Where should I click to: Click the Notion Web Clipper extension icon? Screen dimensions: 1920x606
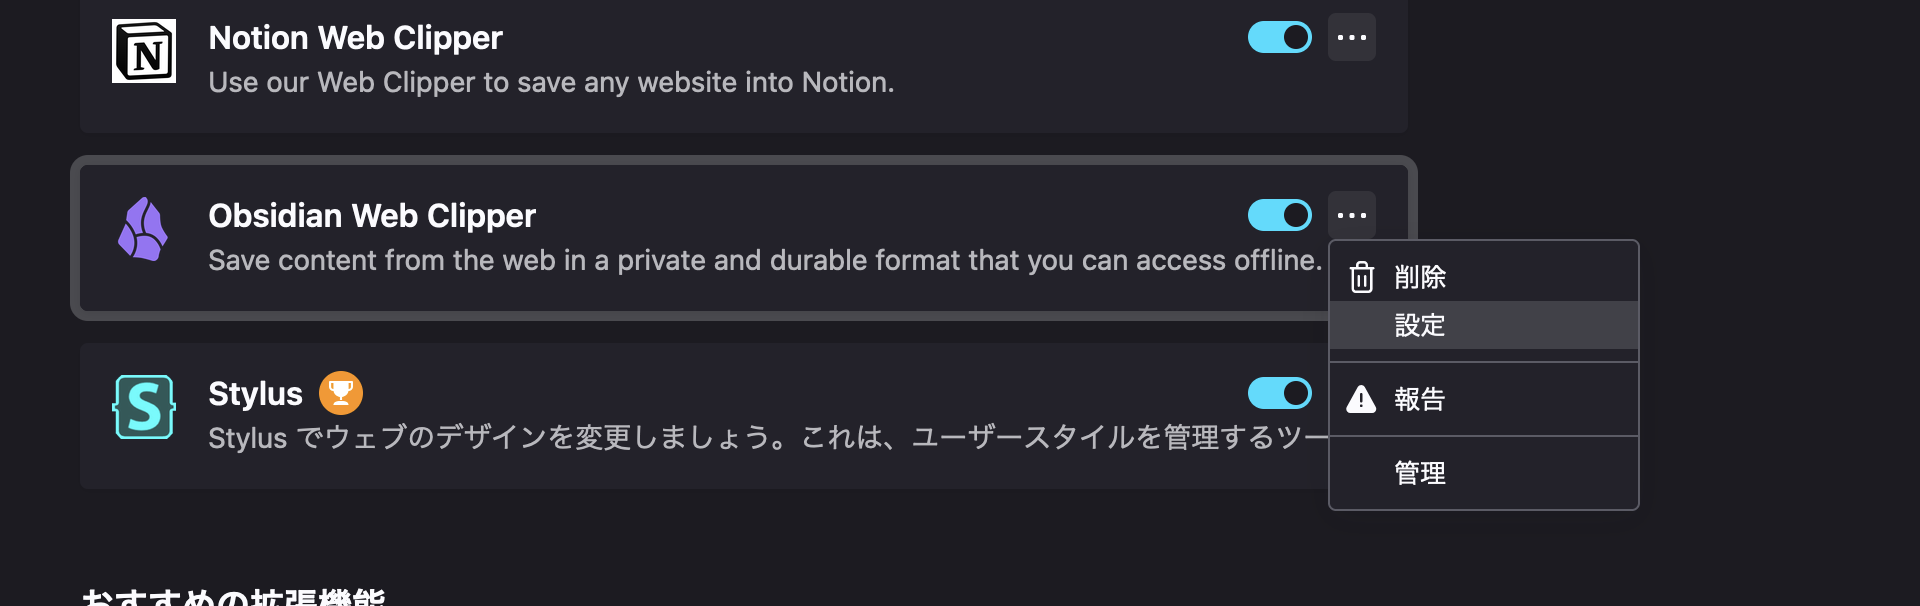(143, 51)
